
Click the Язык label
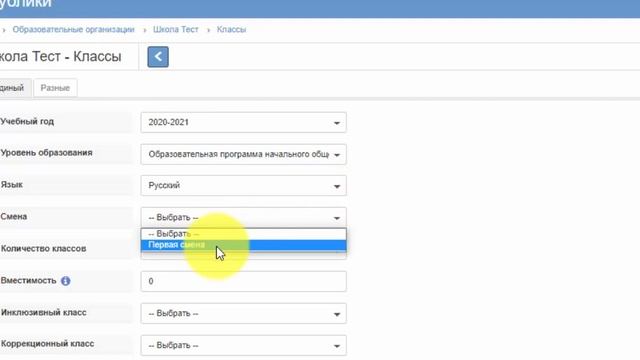point(11,184)
